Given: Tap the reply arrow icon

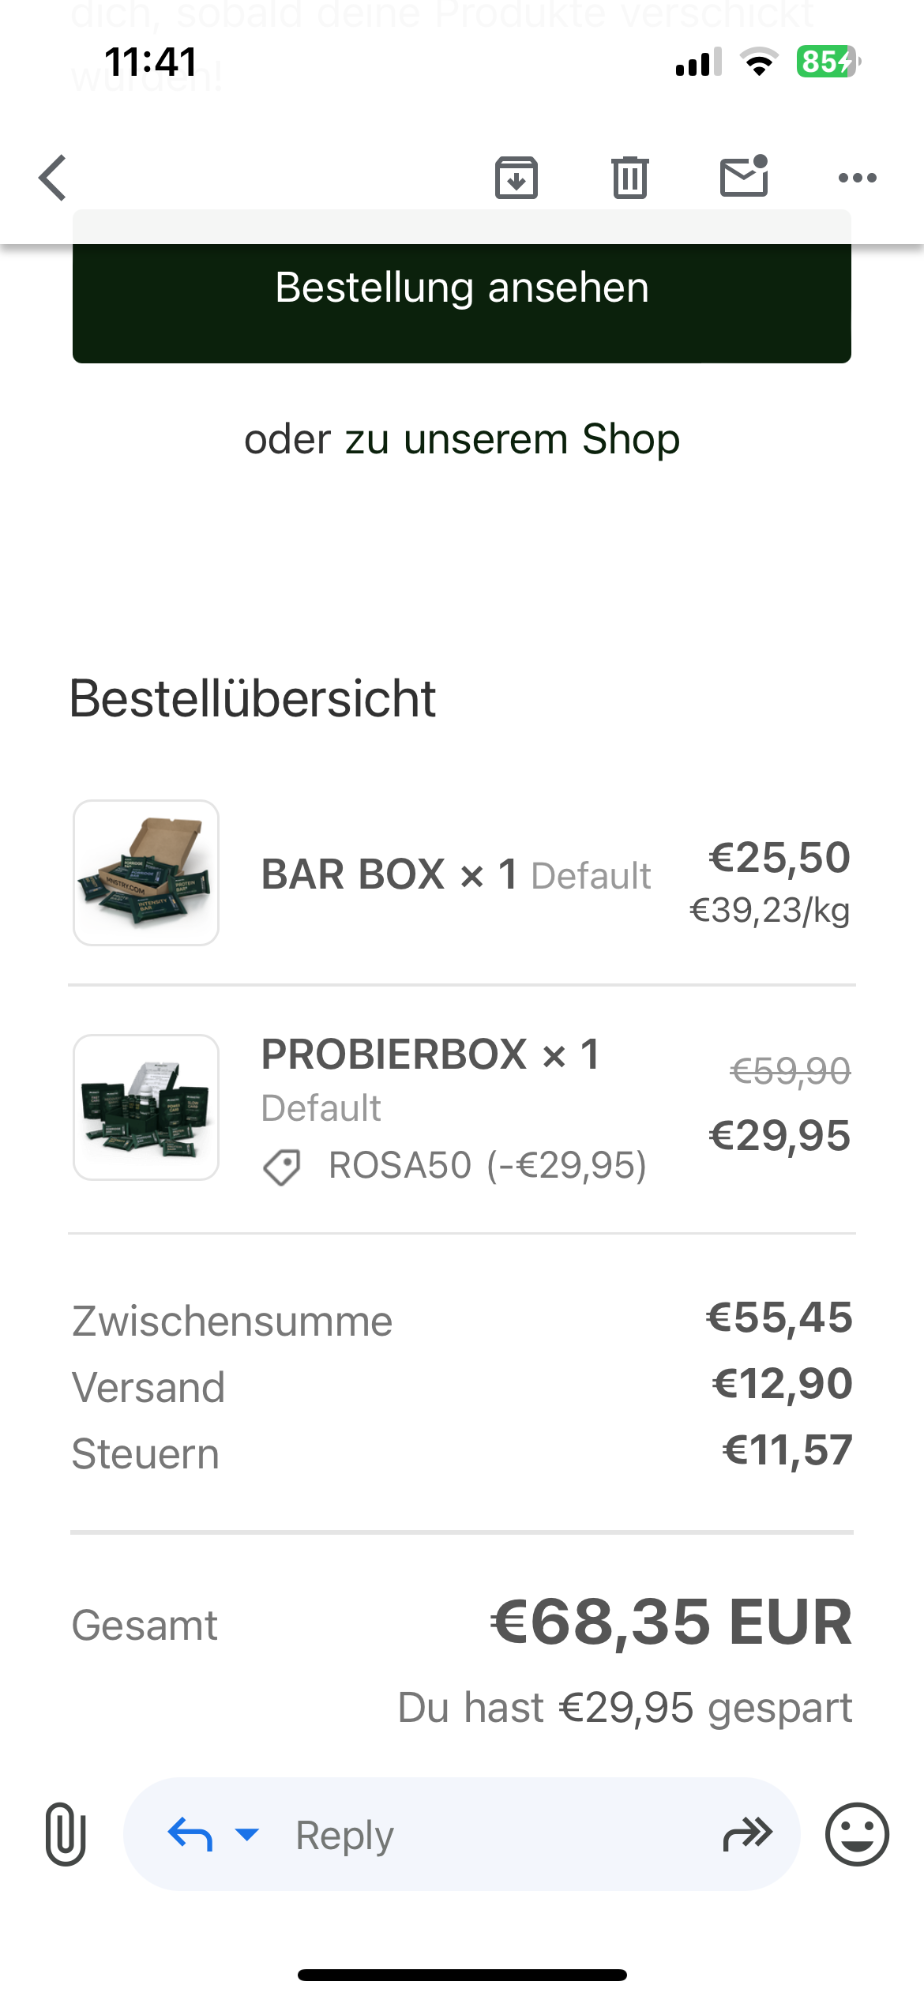Looking at the screenshot, I should tap(190, 1834).
